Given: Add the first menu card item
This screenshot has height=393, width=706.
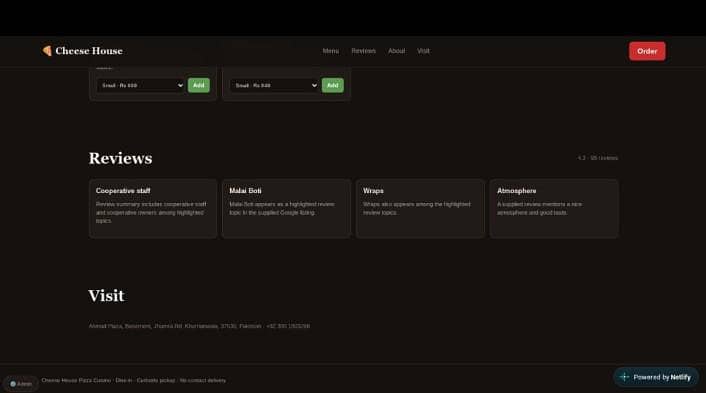Looking at the screenshot, I should 199,85.
